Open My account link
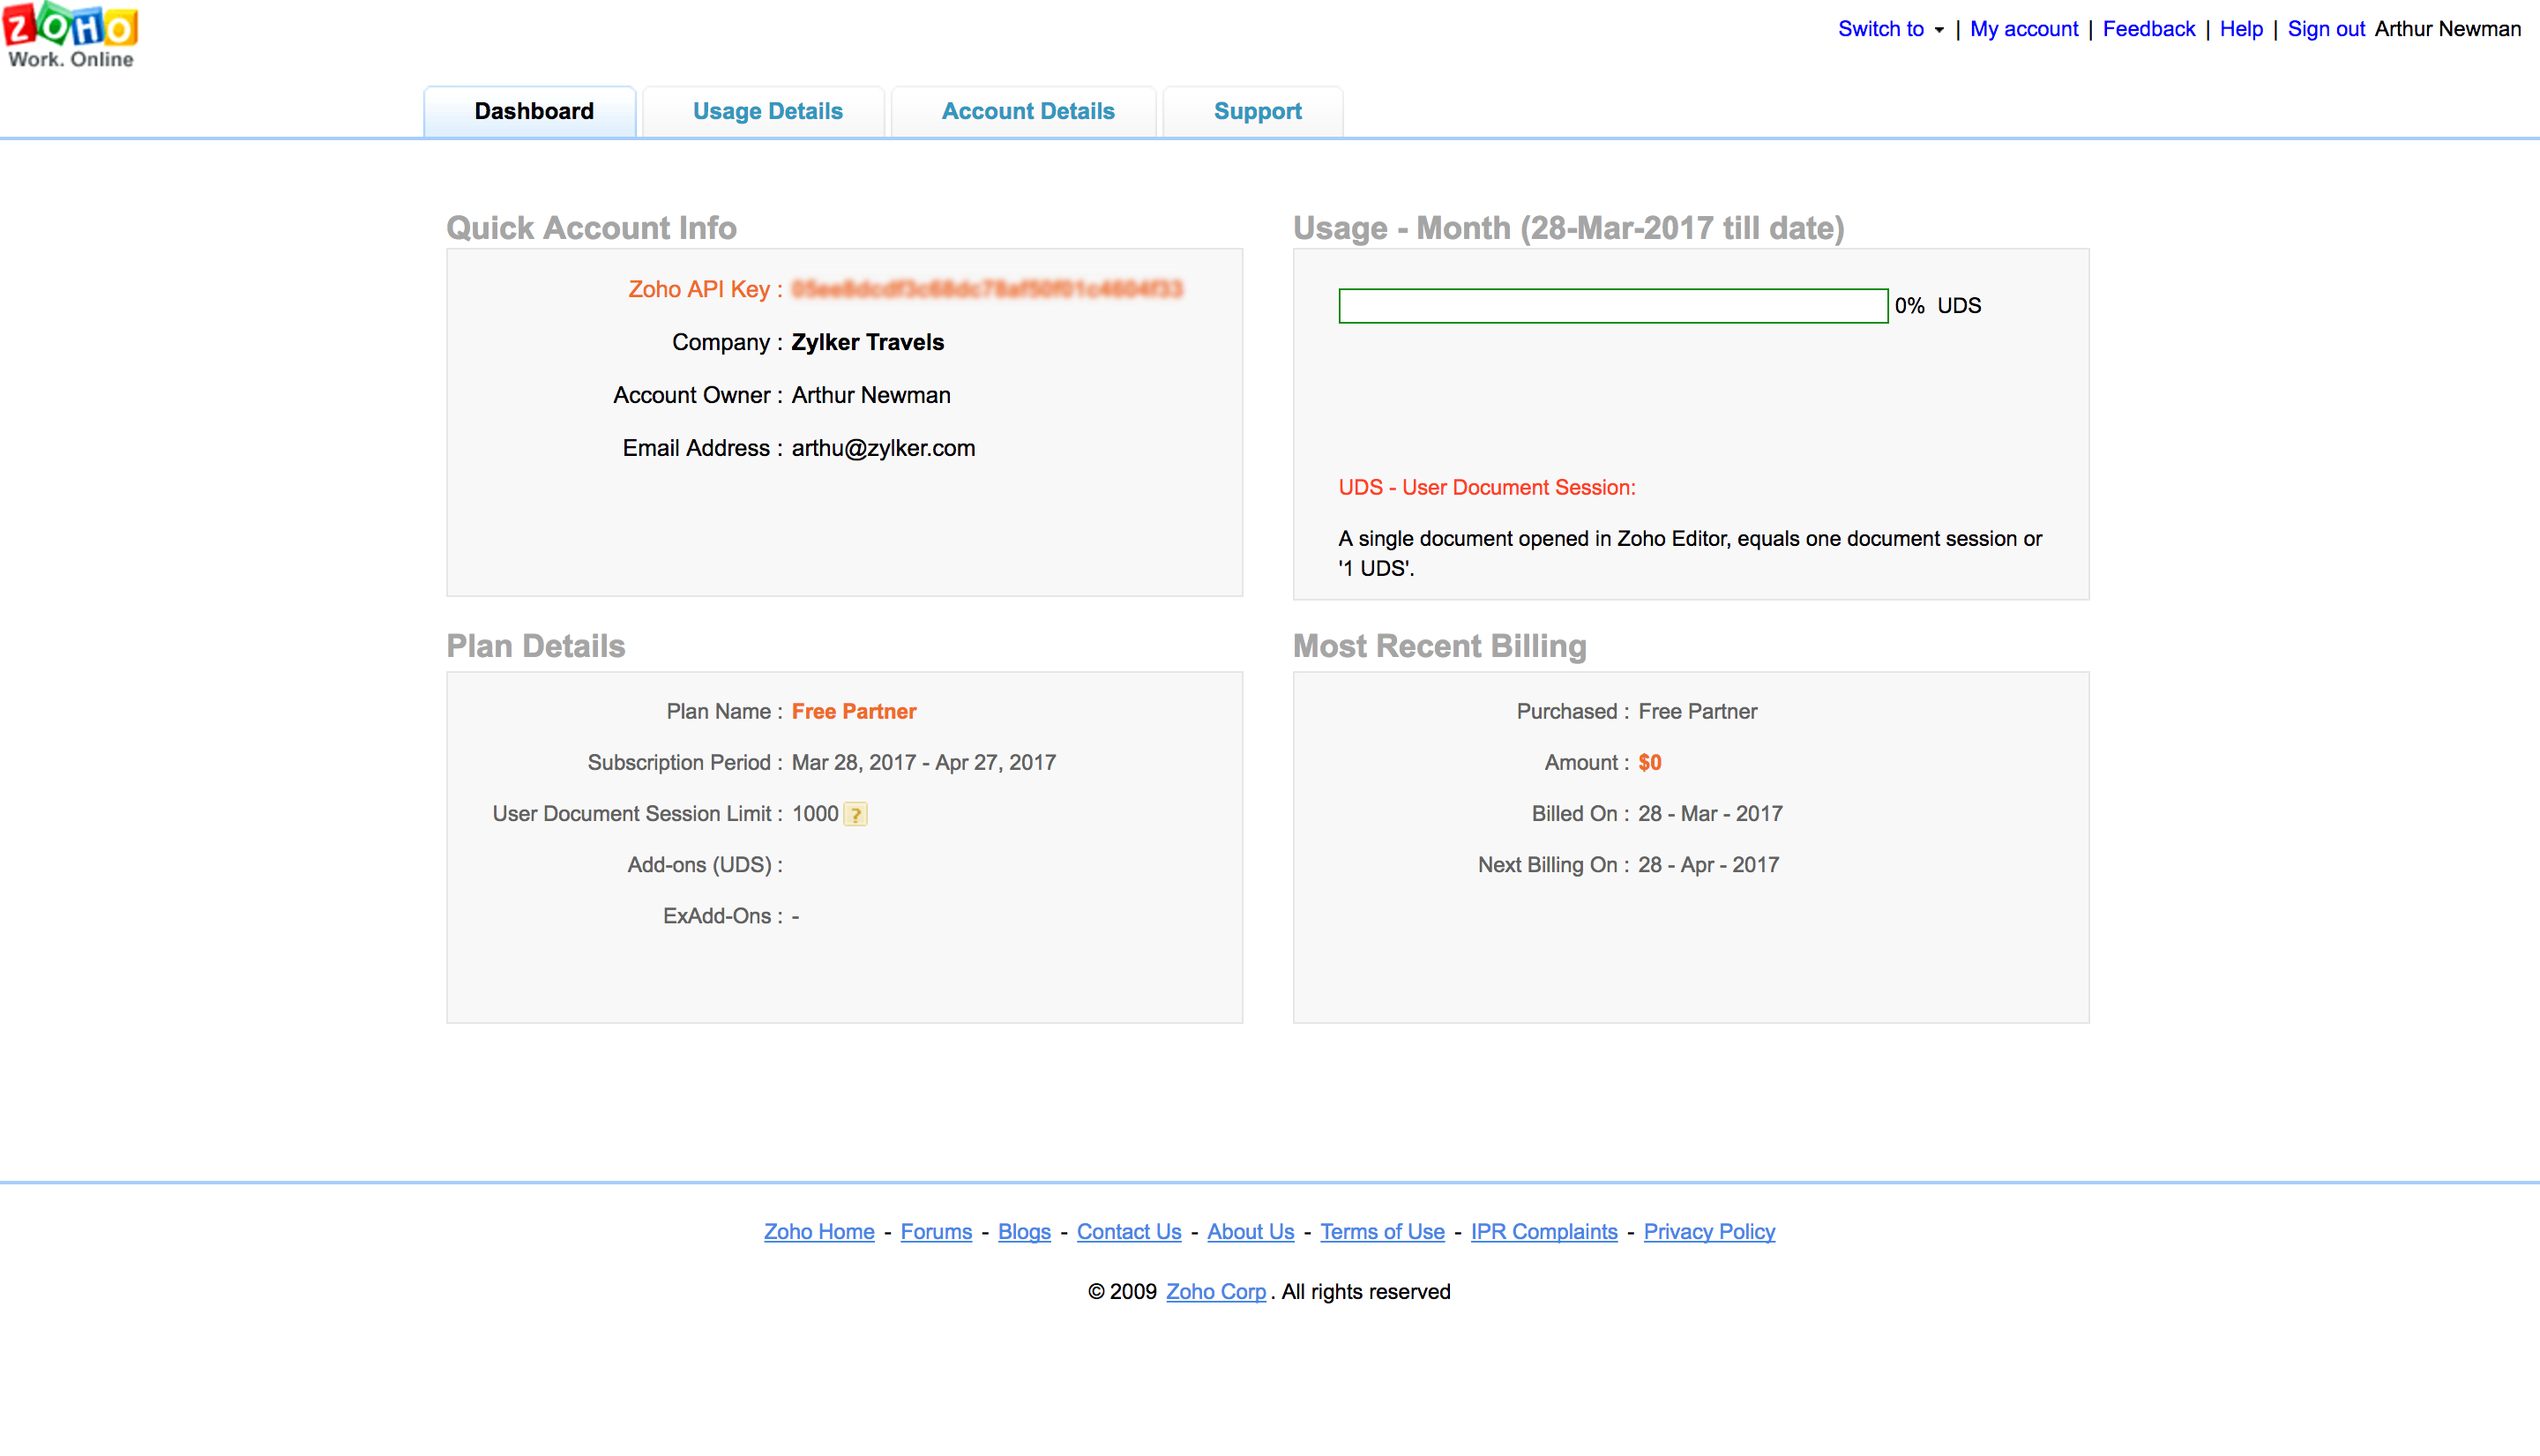 [2023, 29]
